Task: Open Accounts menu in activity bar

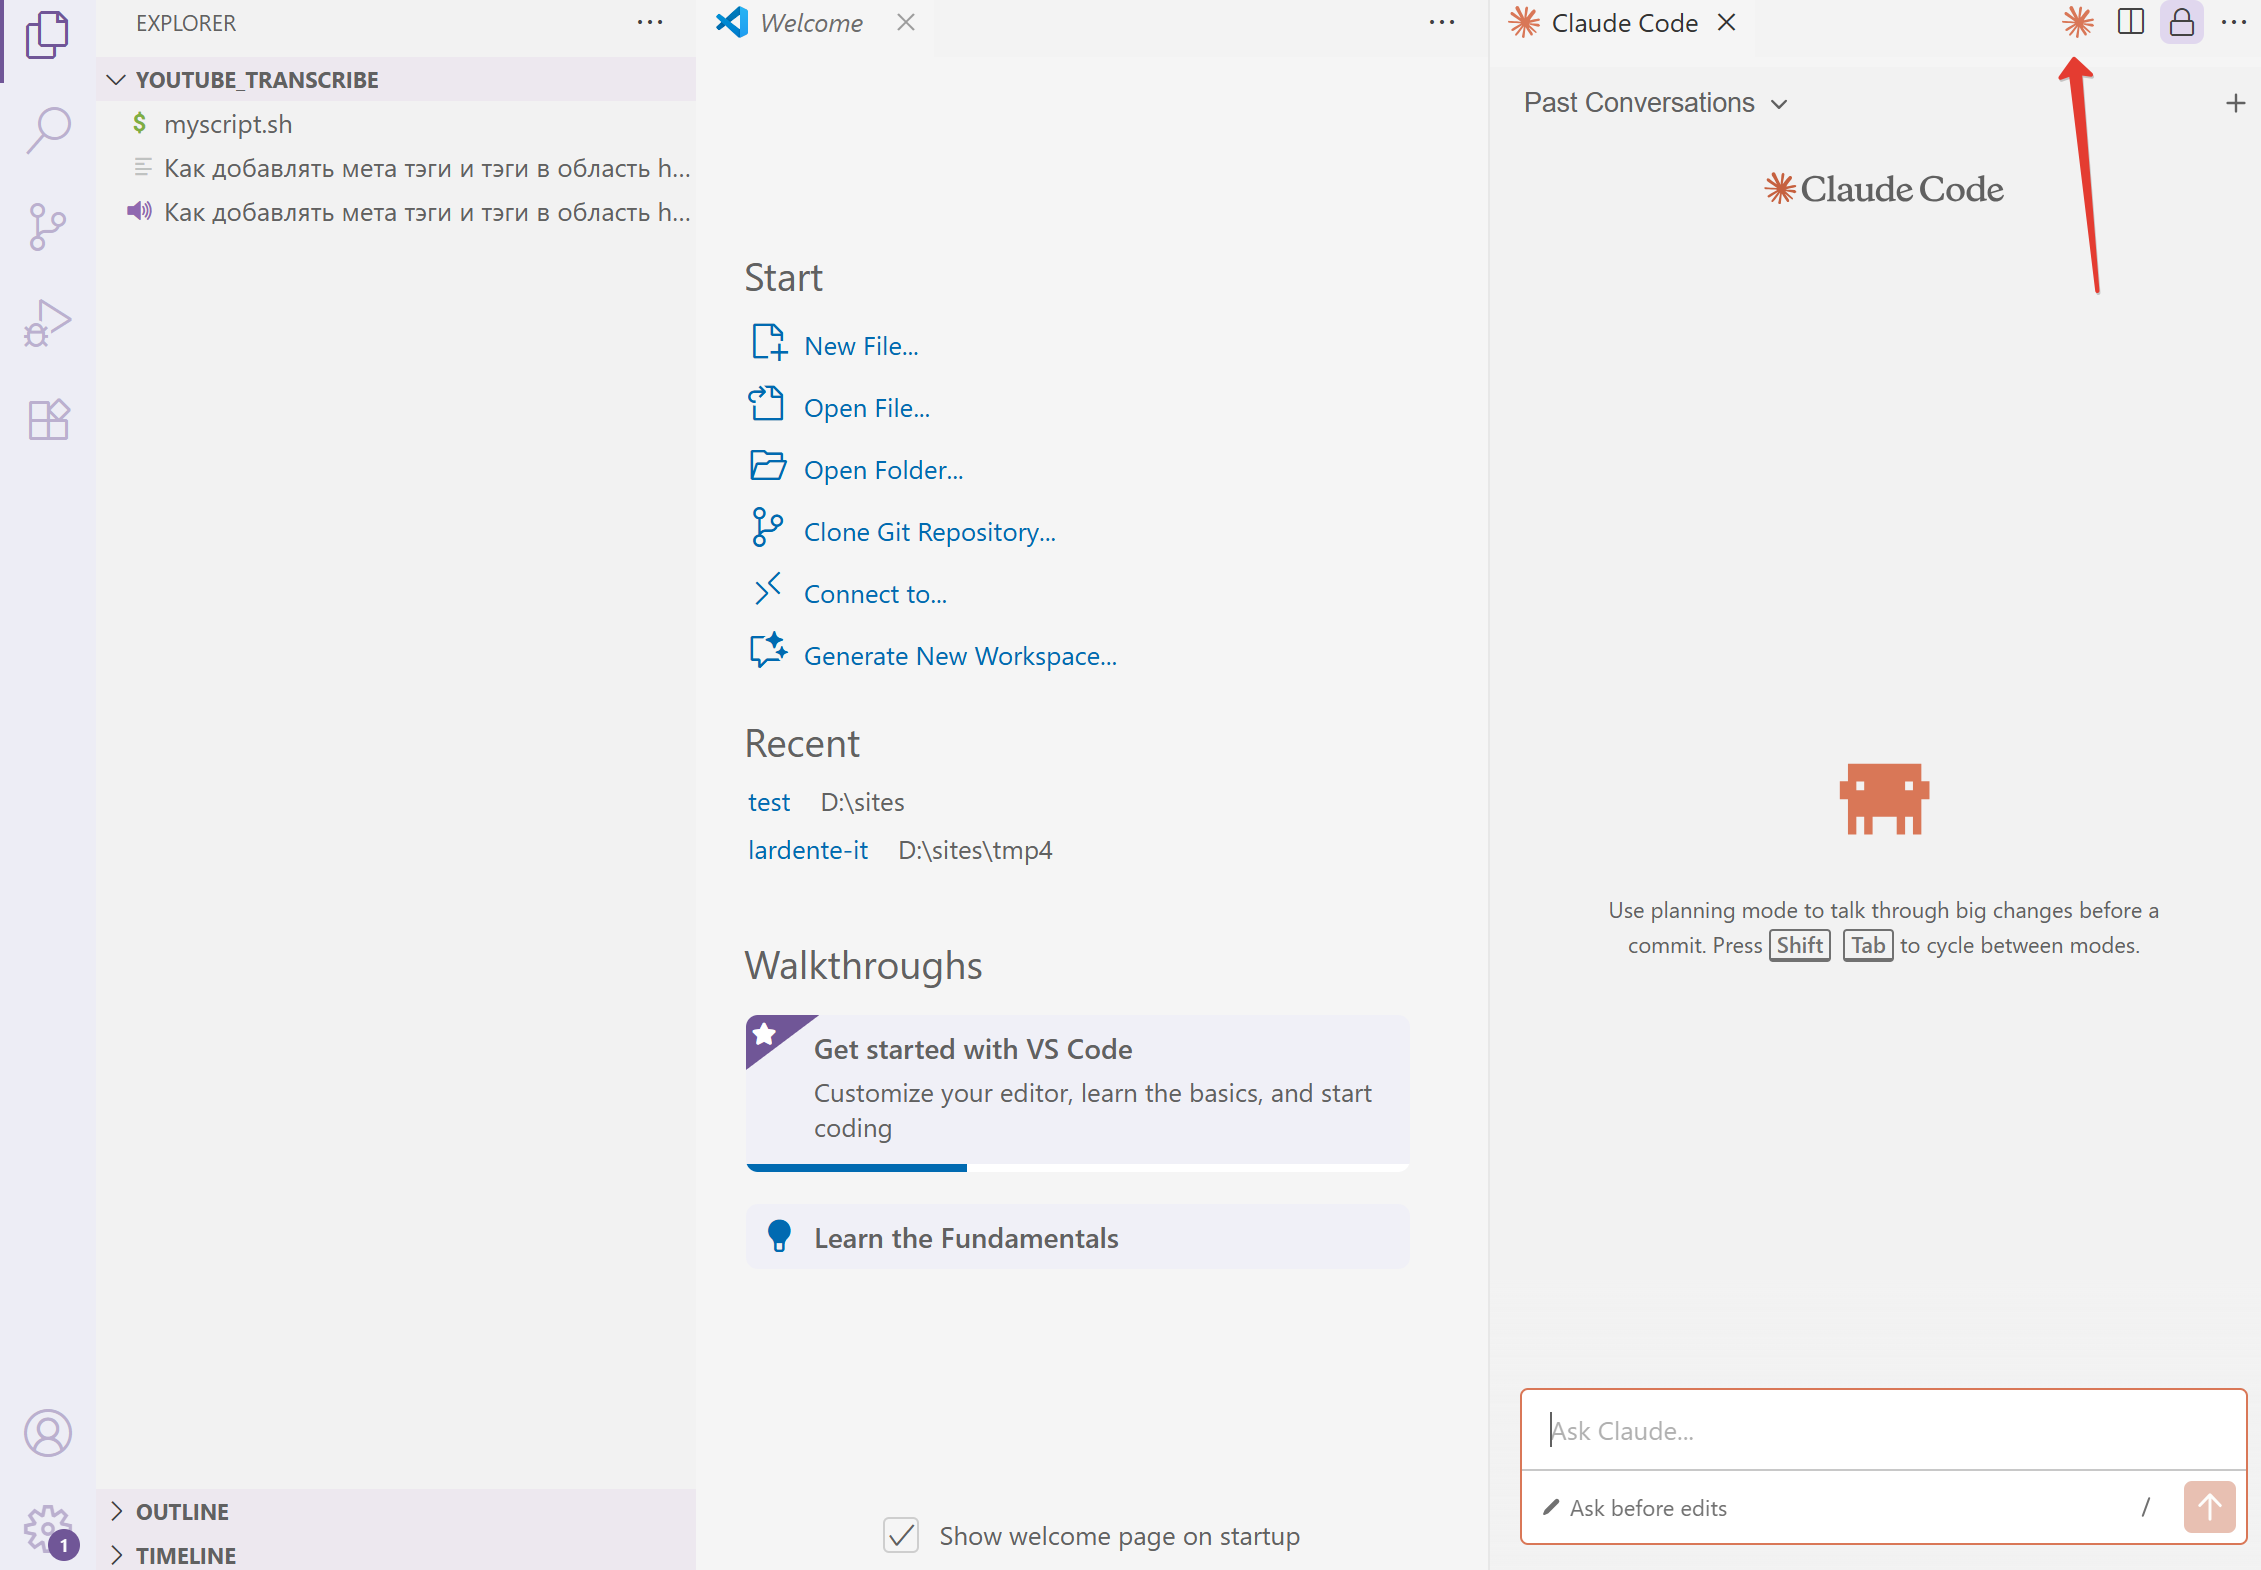Action: pos(47,1433)
